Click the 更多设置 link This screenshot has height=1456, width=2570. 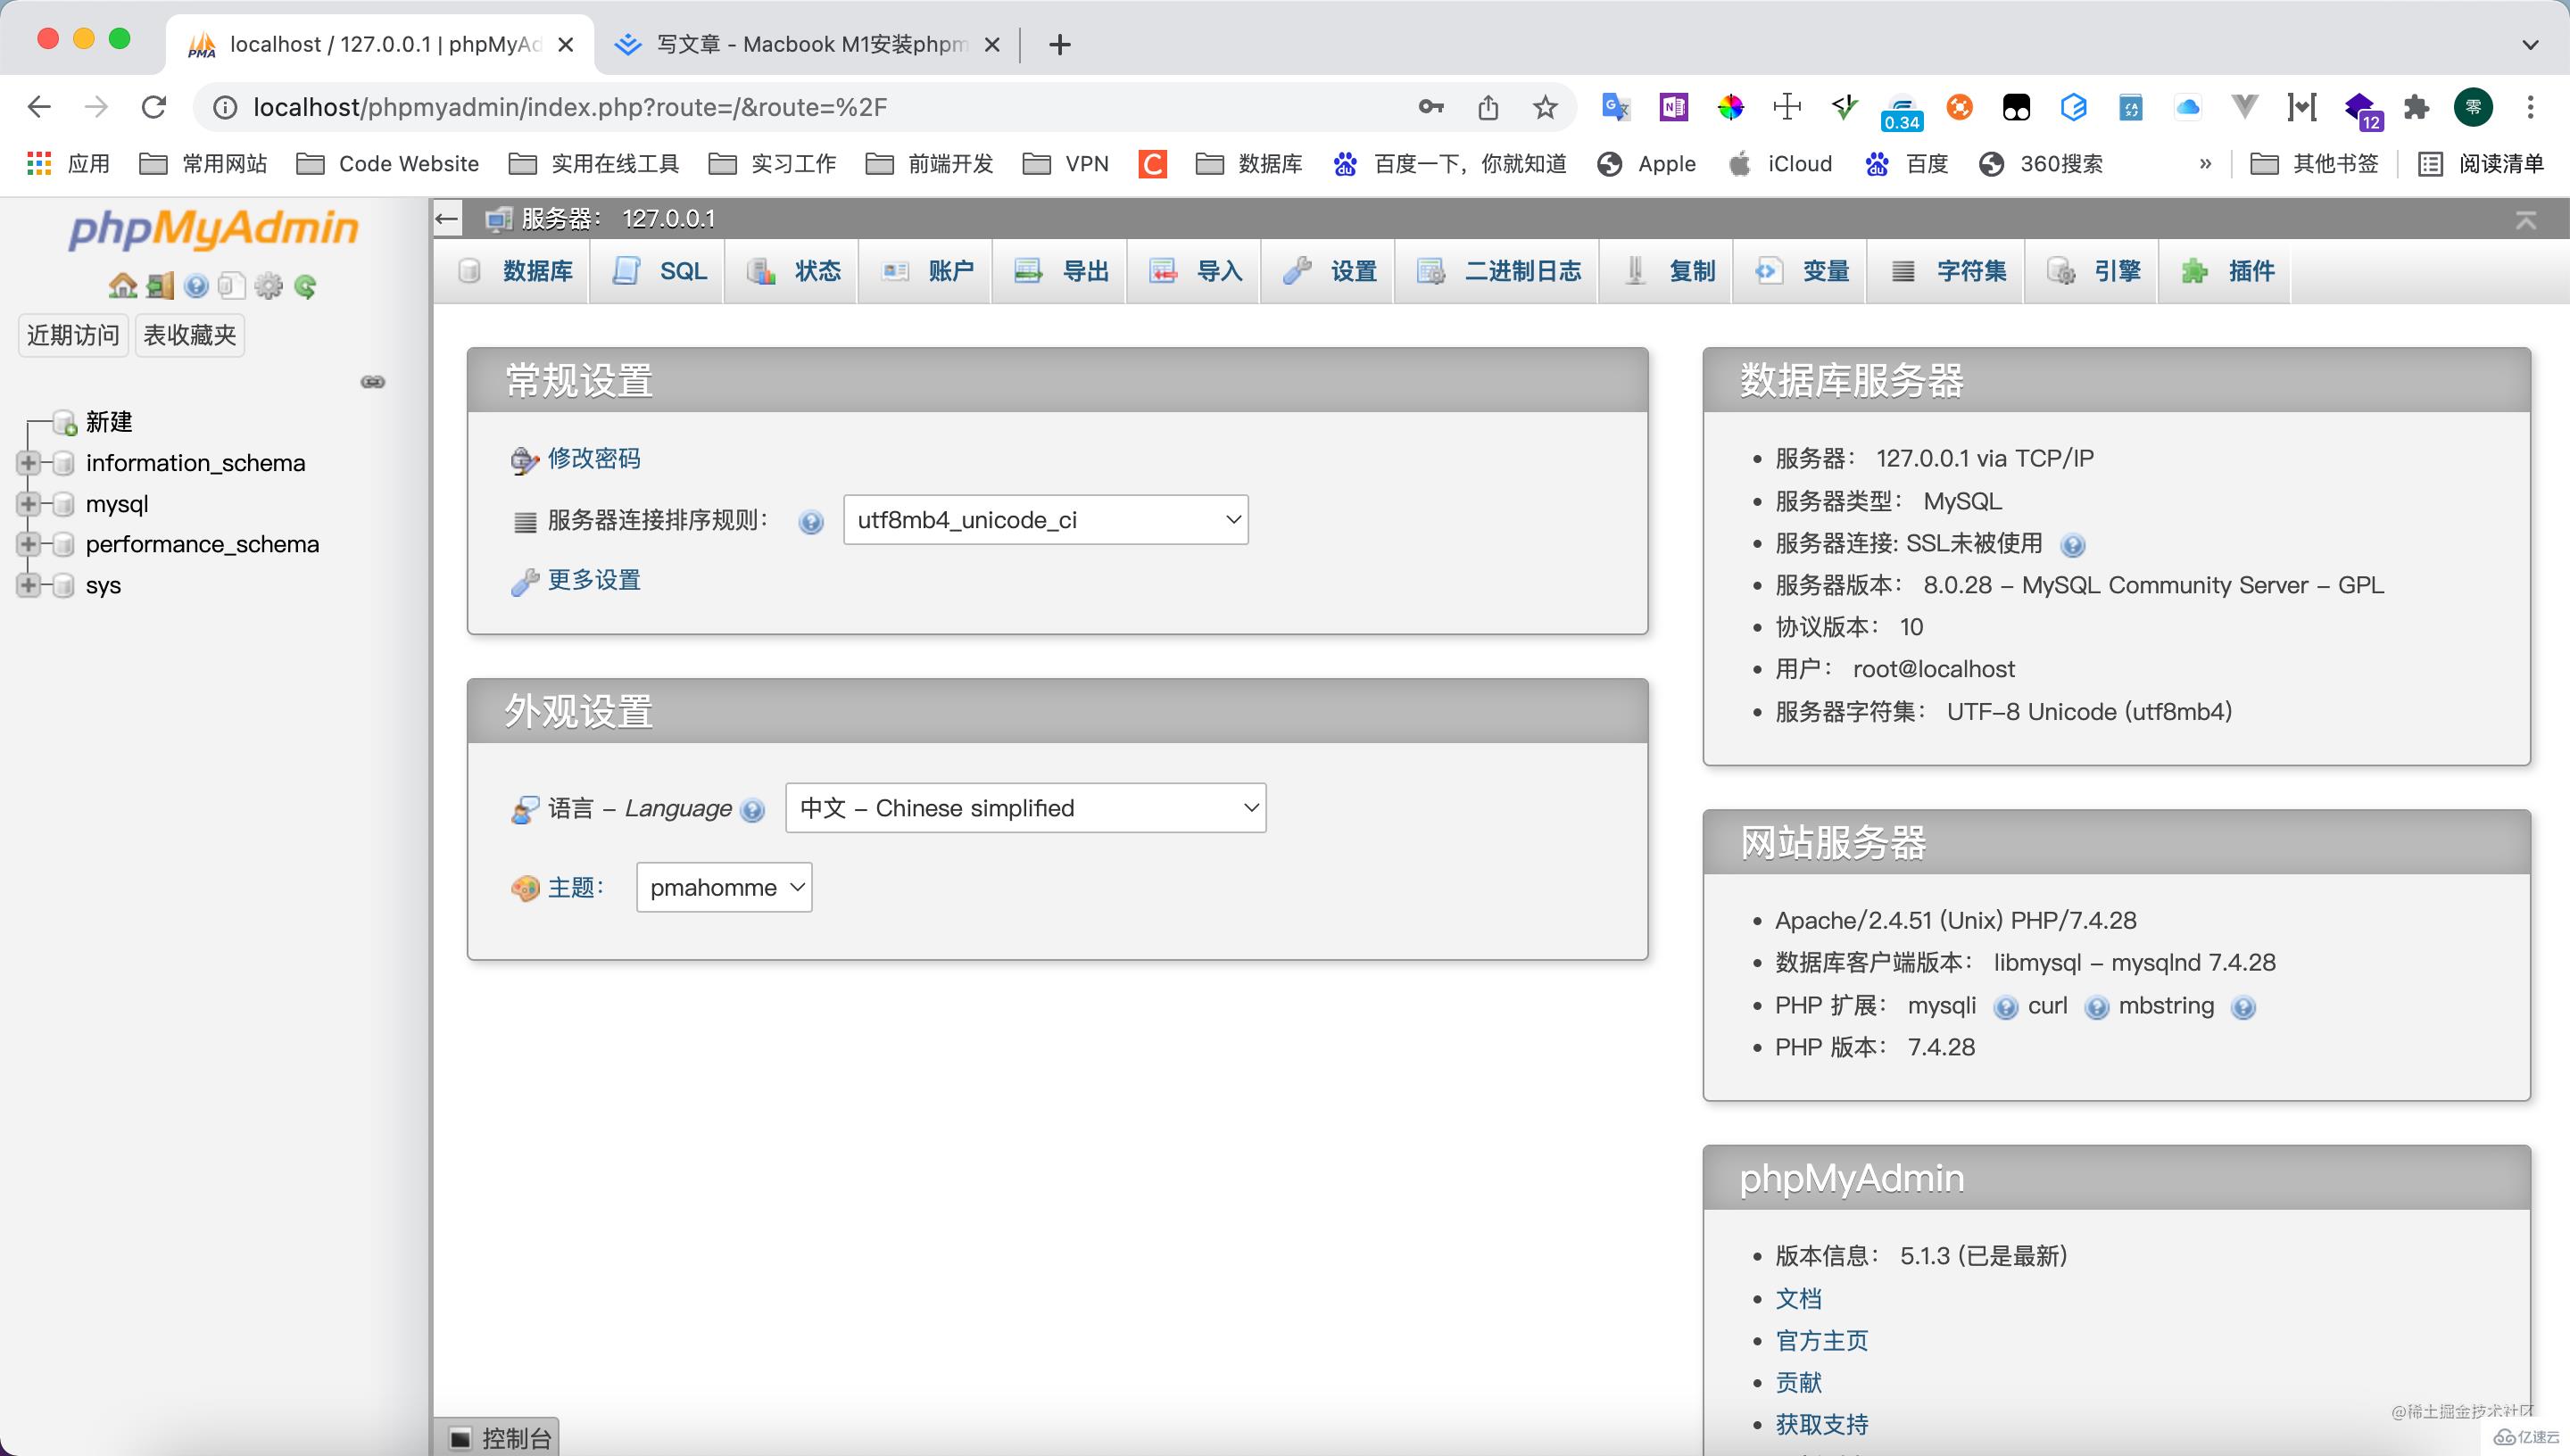pos(595,581)
